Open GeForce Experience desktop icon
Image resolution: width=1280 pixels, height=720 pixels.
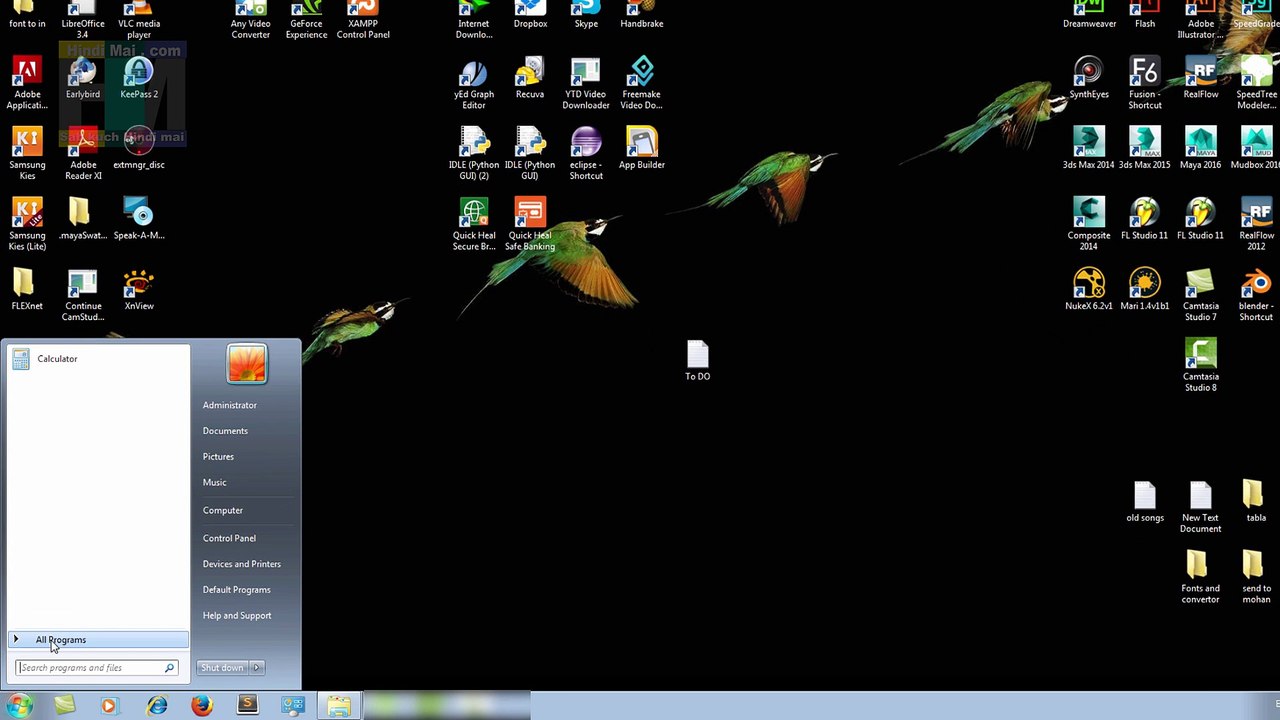click(306, 20)
